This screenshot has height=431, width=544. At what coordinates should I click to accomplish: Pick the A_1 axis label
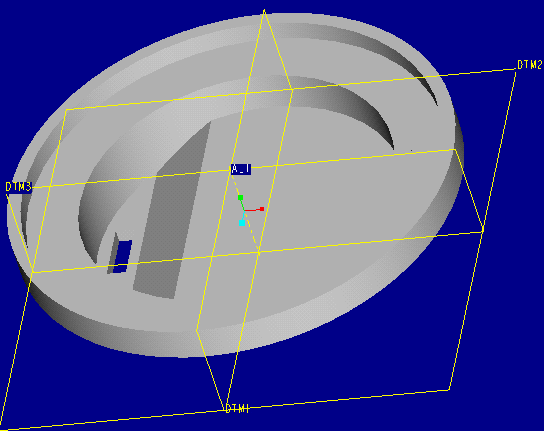click(240, 169)
